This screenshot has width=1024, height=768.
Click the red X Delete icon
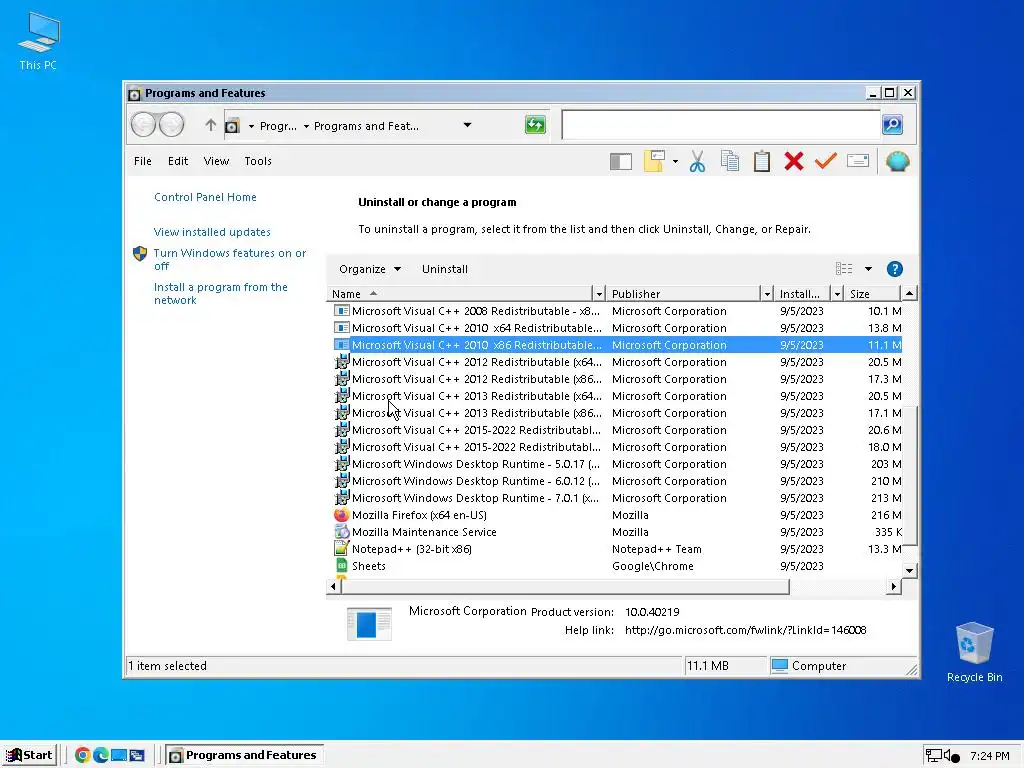(x=793, y=161)
